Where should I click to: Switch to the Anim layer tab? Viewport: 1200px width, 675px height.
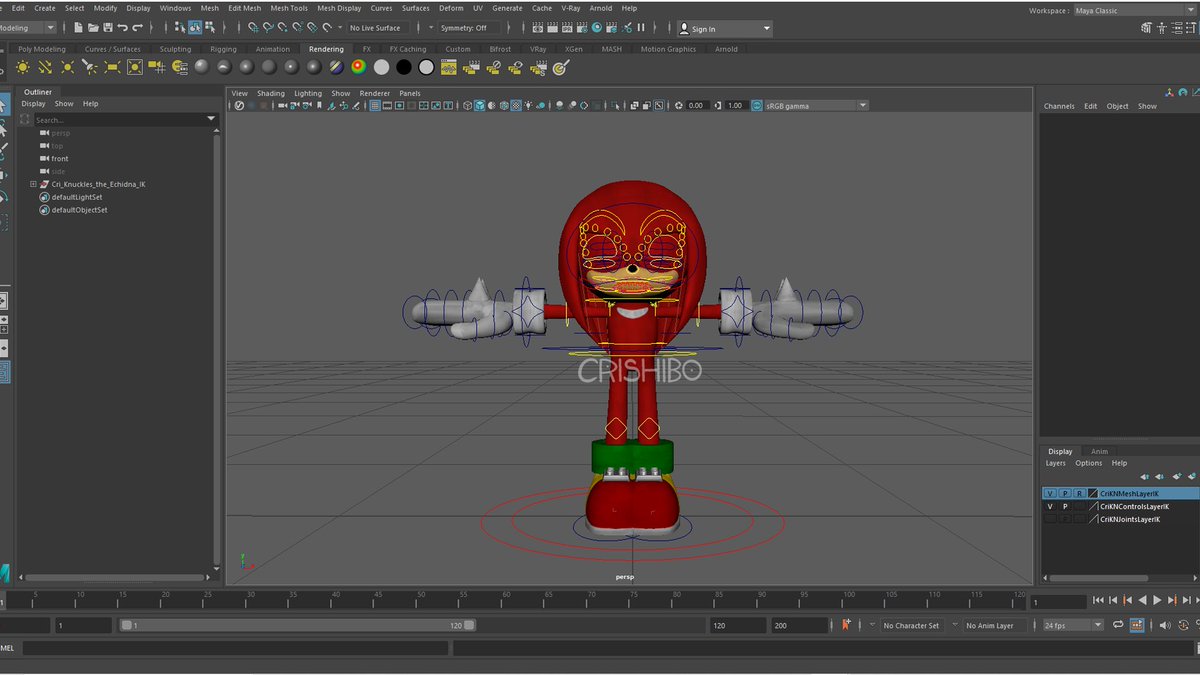(1099, 451)
